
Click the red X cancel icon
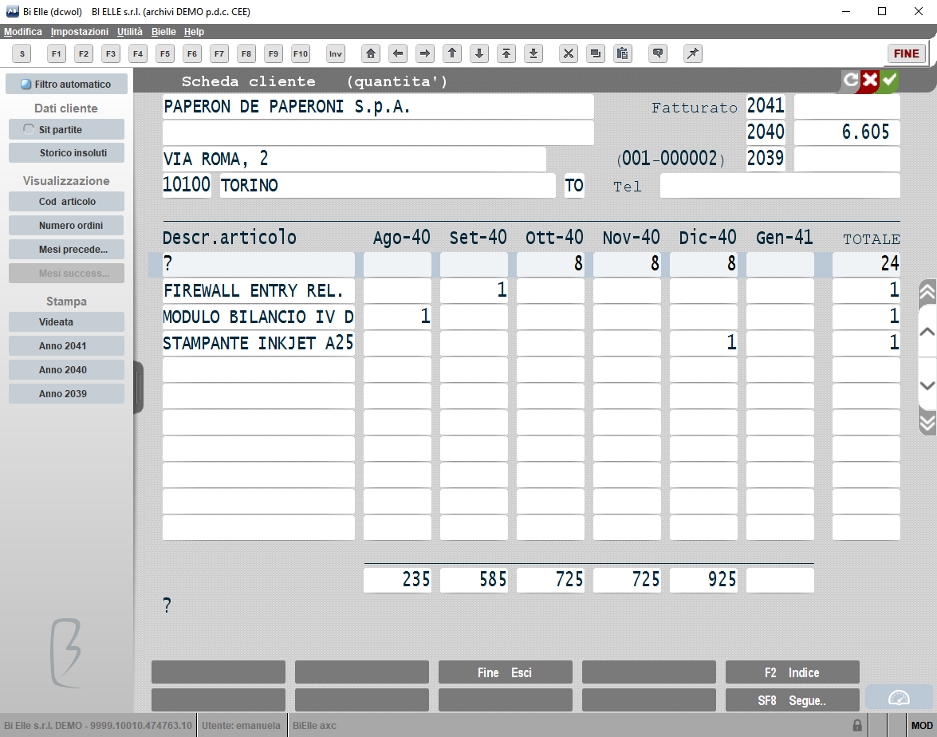point(870,80)
